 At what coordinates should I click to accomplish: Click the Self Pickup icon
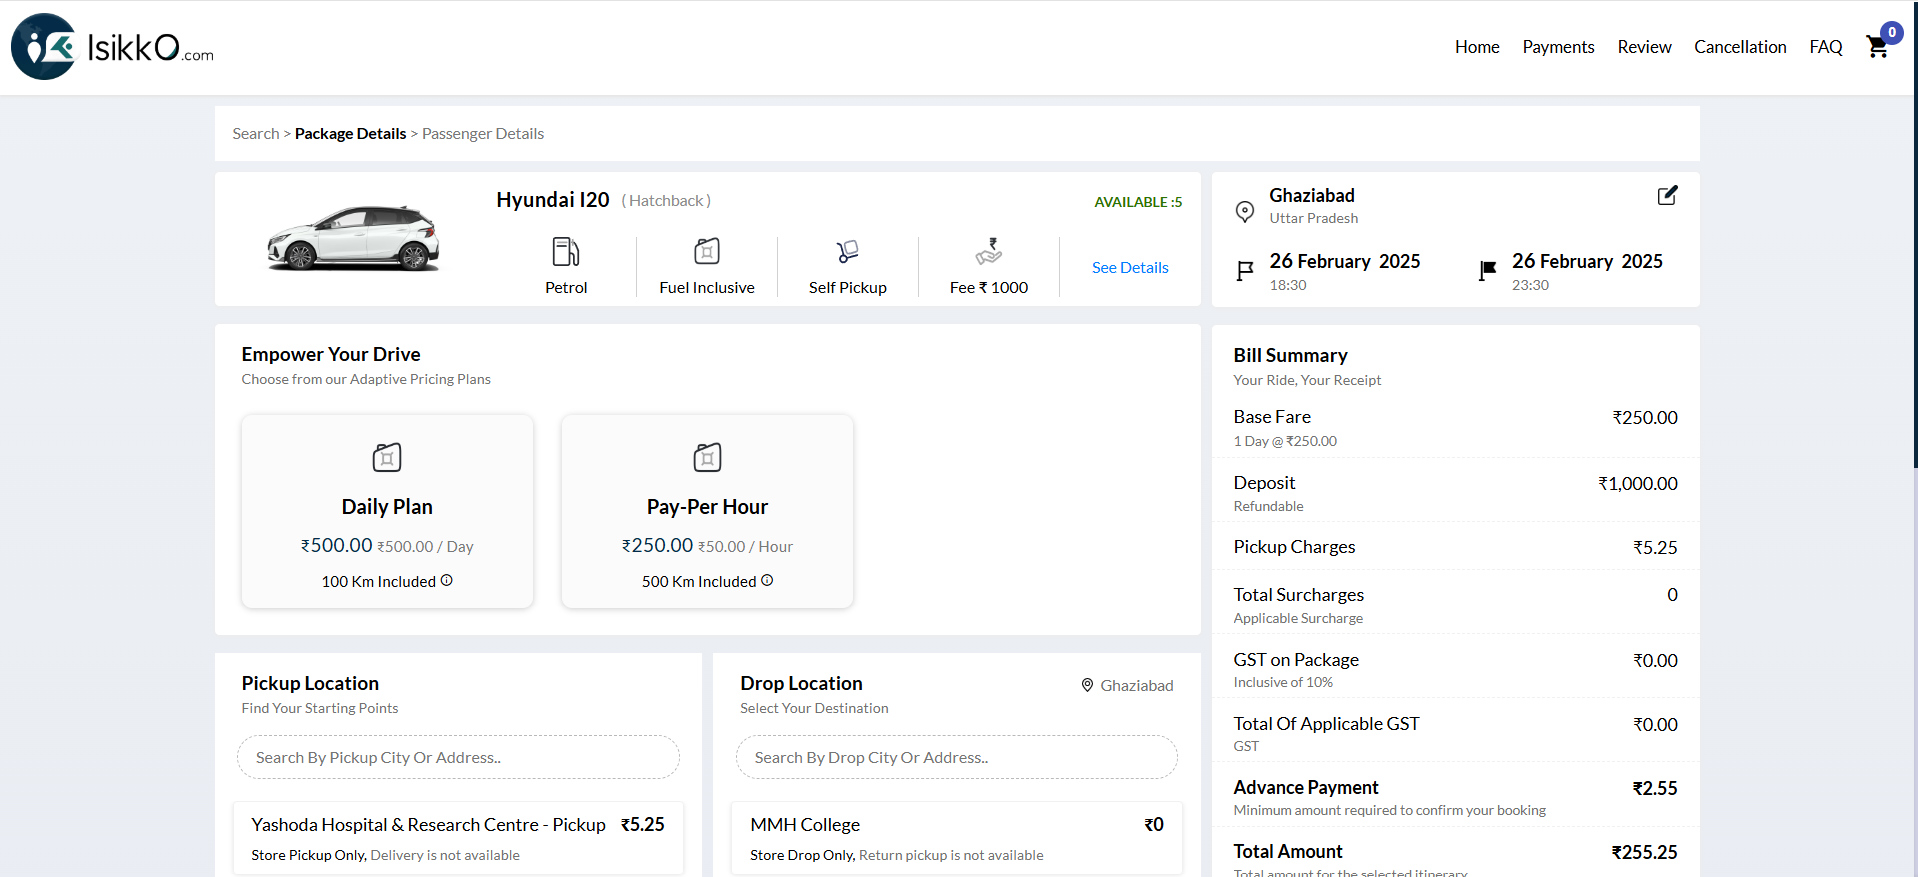pyautogui.click(x=847, y=251)
